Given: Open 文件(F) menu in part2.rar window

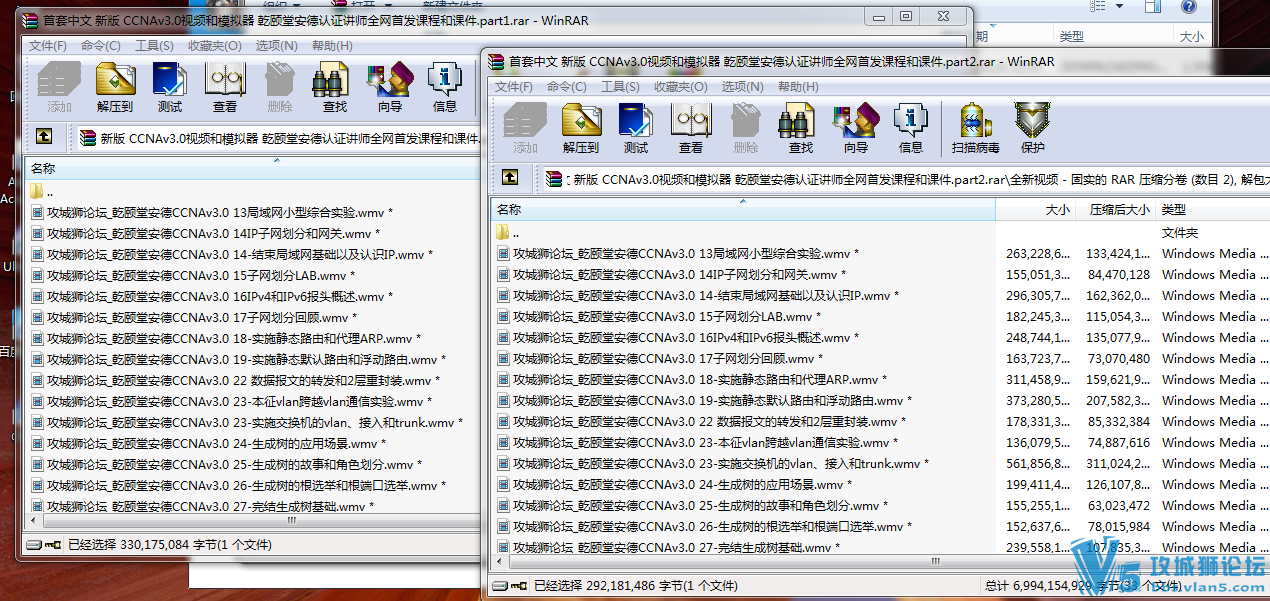Looking at the screenshot, I should tap(514, 86).
